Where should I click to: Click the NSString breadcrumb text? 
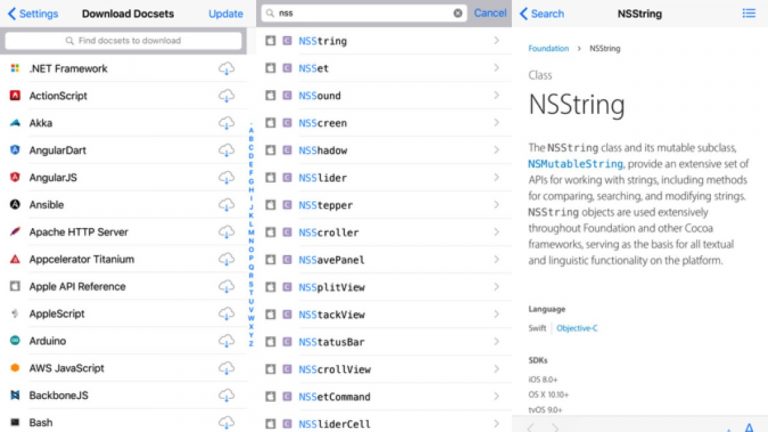tap(605, 48)
